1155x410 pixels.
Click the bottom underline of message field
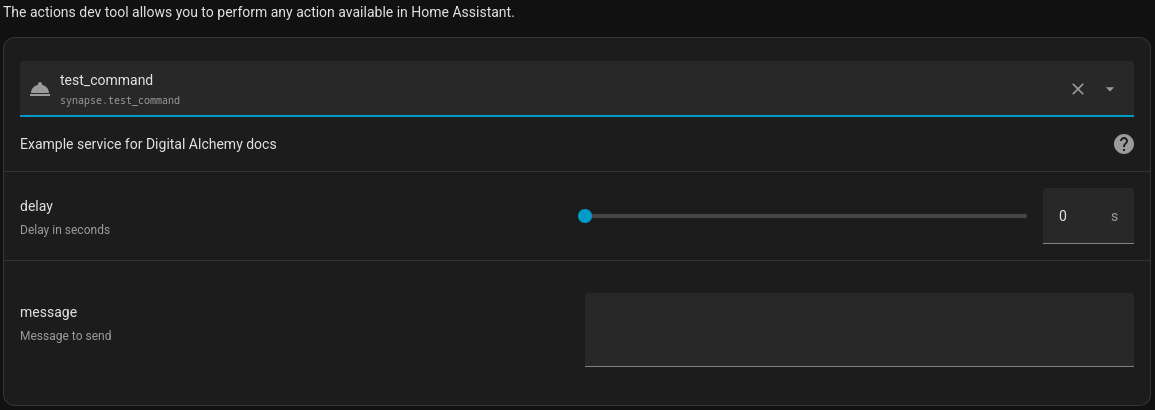858,366
